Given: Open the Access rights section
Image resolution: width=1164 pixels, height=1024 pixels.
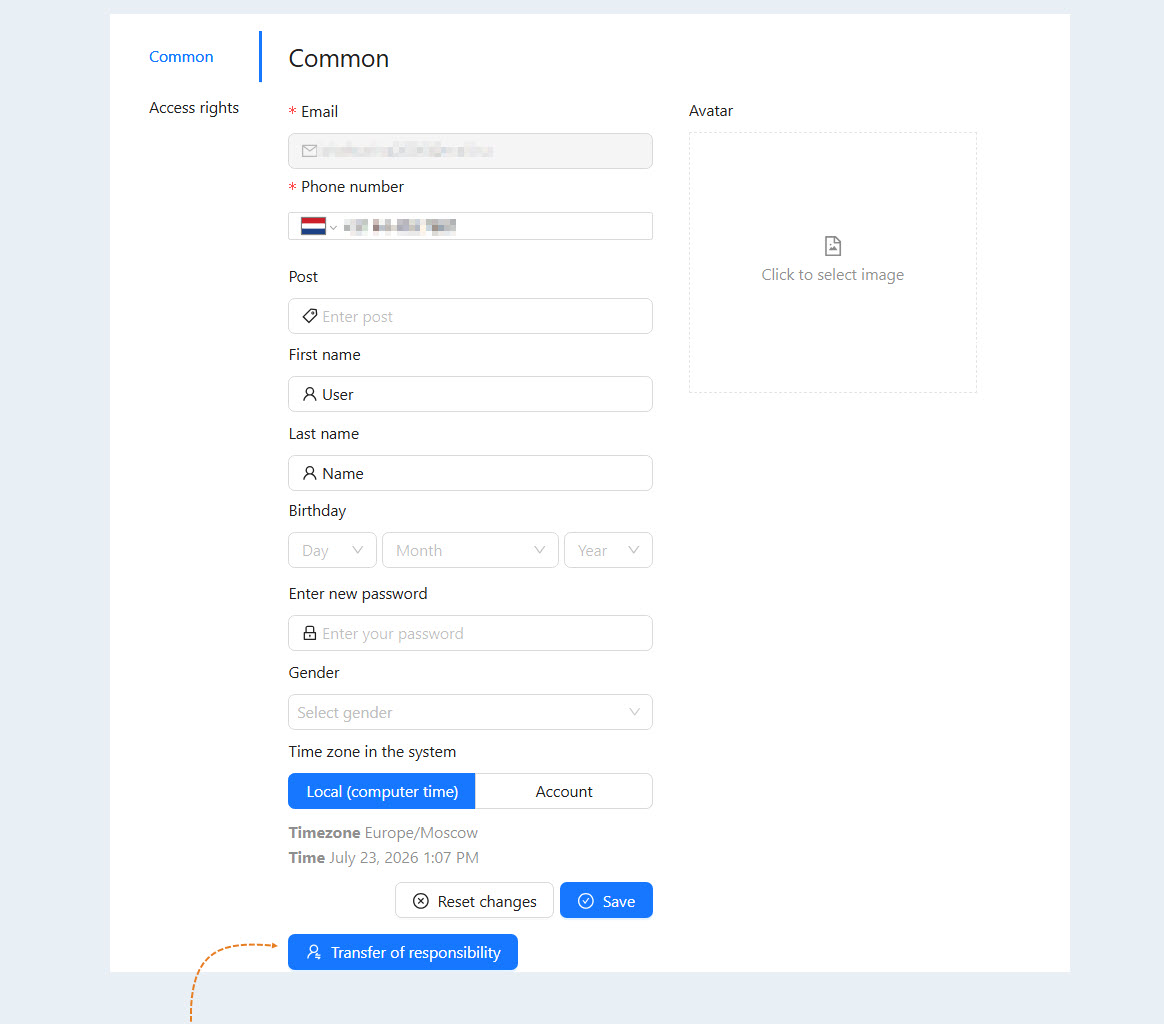Looking at the screenshot, I should pyautogui.click(x=194, y=108).
